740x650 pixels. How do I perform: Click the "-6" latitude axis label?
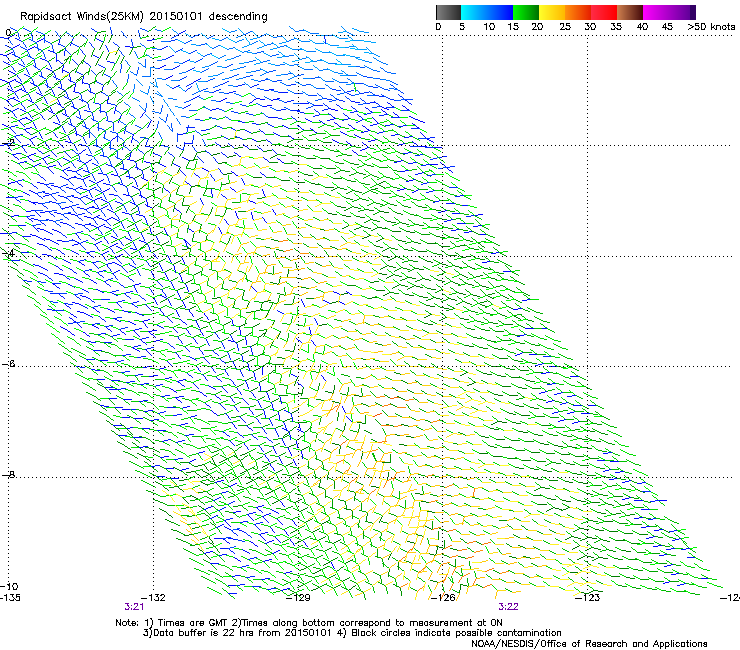point(8,364)
